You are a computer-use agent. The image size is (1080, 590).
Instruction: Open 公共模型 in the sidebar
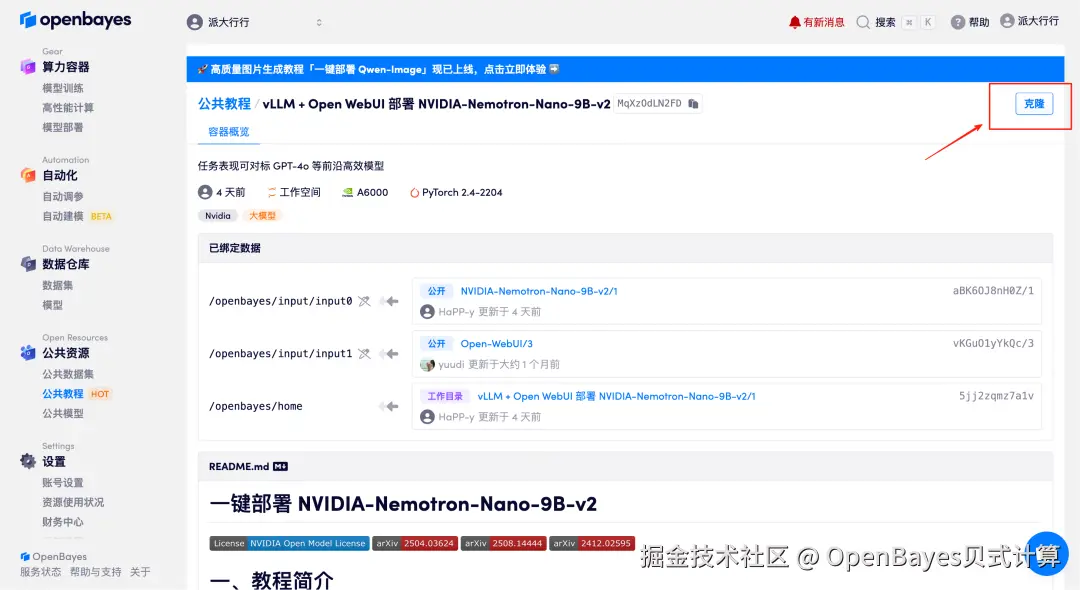tap(63, 414)
